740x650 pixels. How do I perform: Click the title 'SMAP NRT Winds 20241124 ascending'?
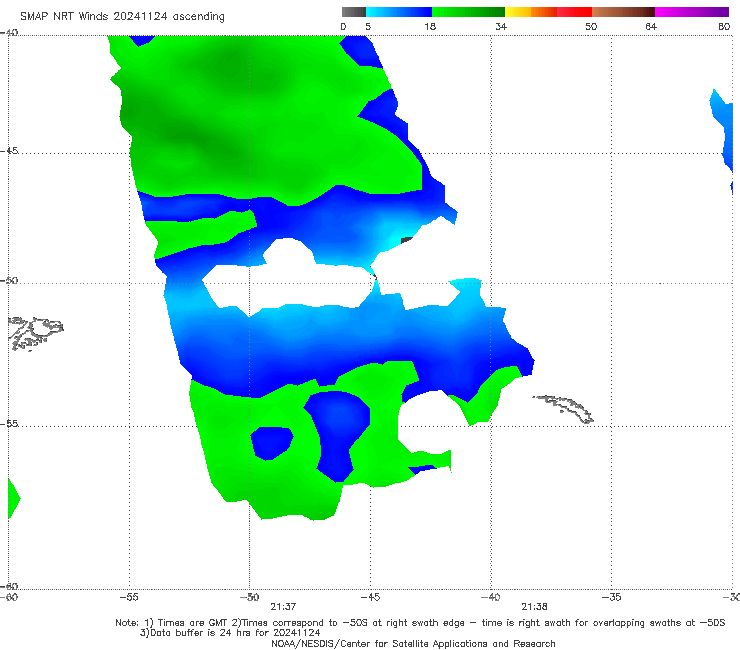(x=122, y=16)
